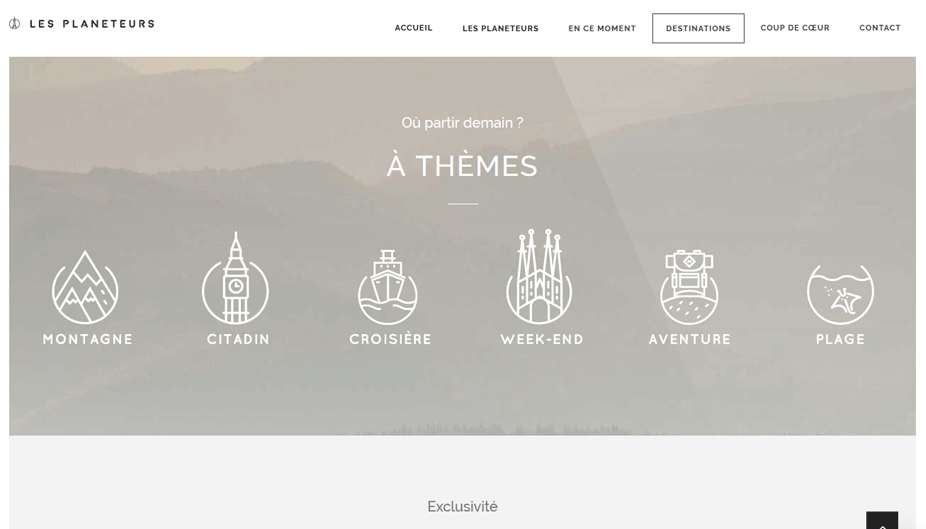Image resolution: width=926 pixels, height=529 pixels.
Task: Navigate to the Contact page
Action: point(879,28)
